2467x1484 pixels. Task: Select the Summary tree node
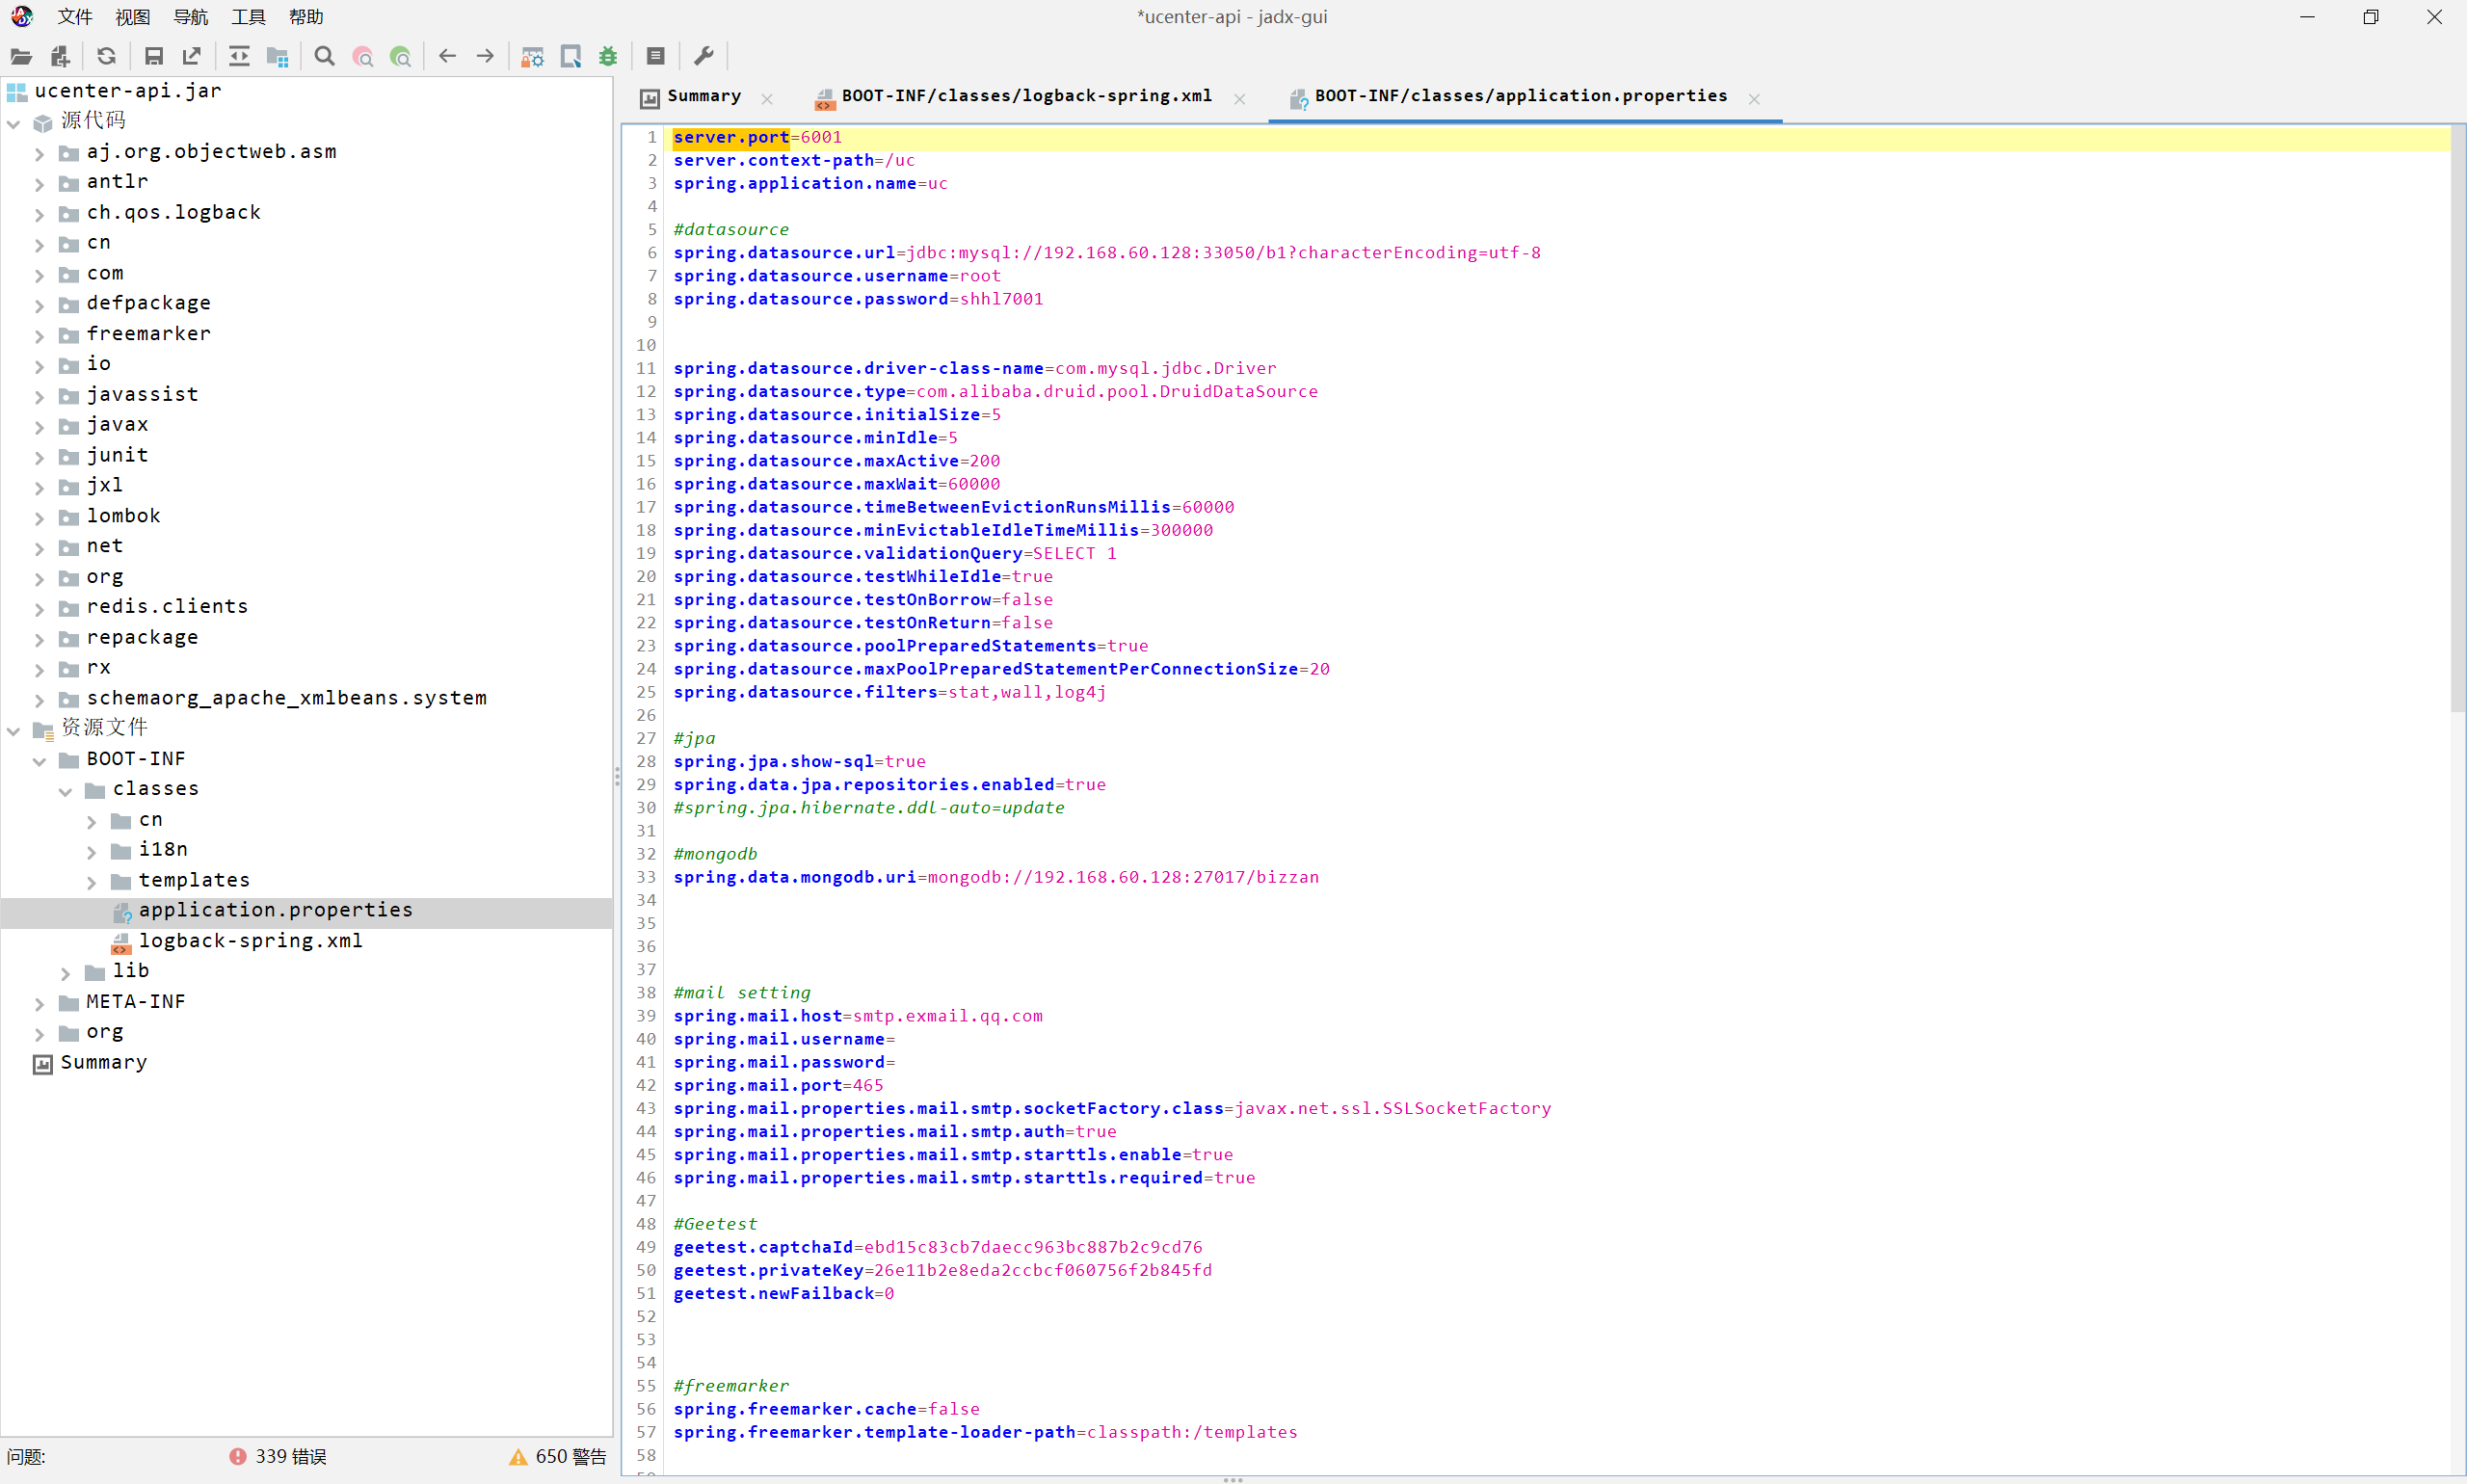tap(104, 1062)
